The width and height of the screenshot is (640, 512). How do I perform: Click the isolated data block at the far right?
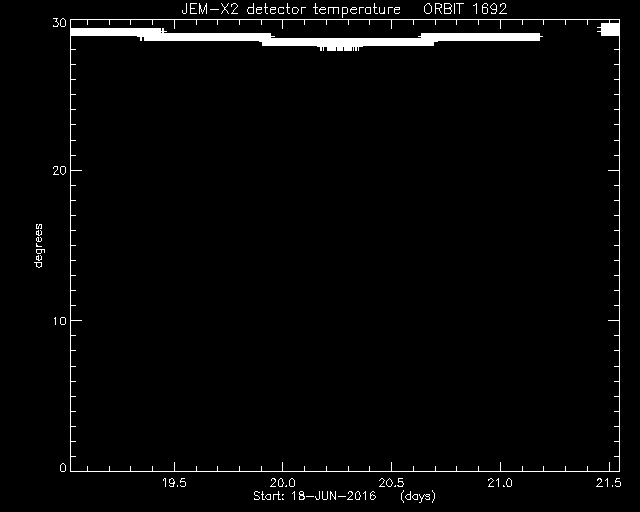(x=609, y=29)
